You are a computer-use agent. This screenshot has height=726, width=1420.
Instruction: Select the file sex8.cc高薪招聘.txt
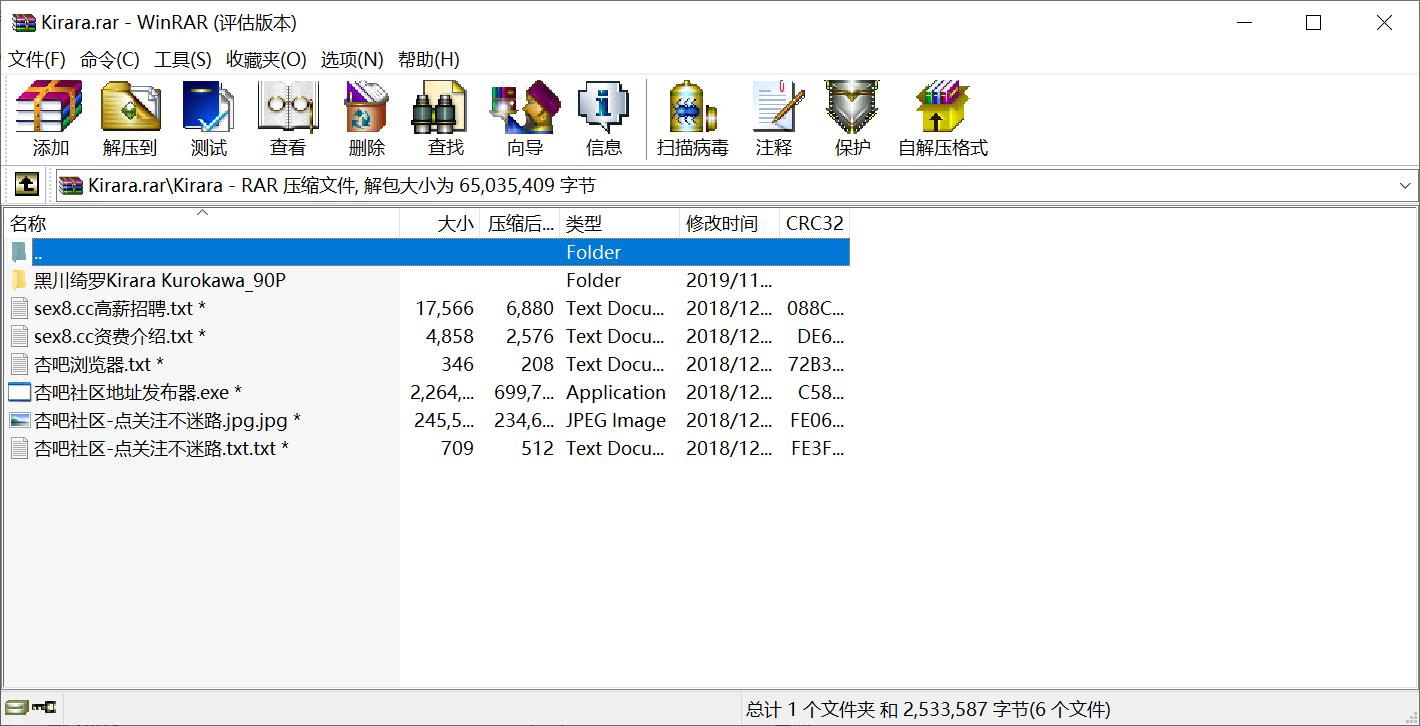[120, 308]
